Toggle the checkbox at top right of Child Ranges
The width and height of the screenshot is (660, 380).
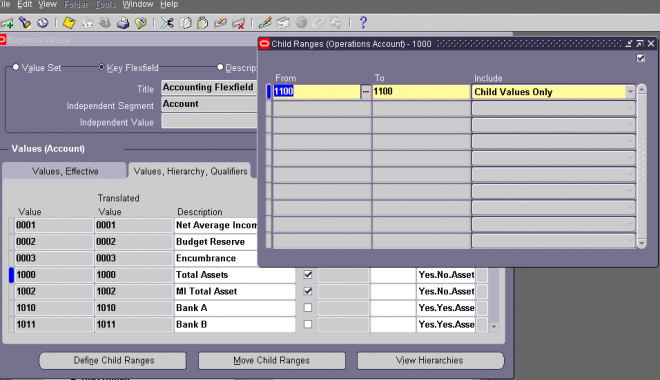click(641, 58)
